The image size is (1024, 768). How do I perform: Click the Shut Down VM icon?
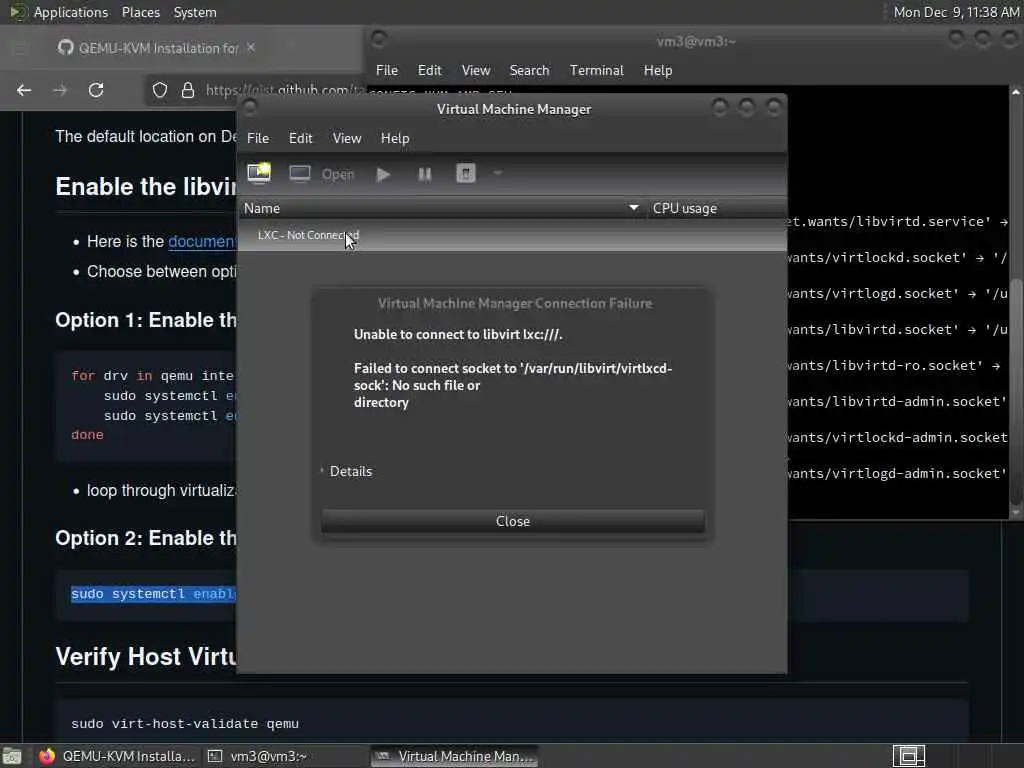[466, 174]
